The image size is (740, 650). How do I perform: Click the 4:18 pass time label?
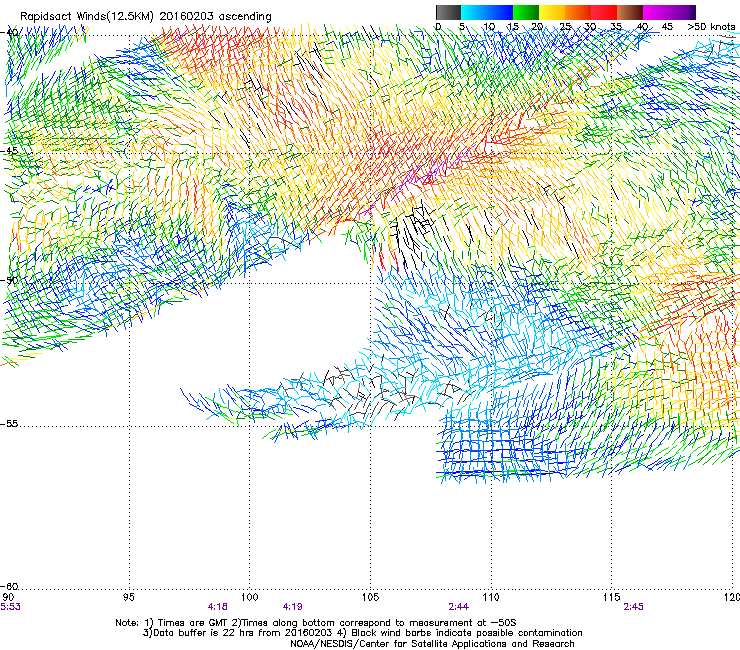[x=218, y=607]
